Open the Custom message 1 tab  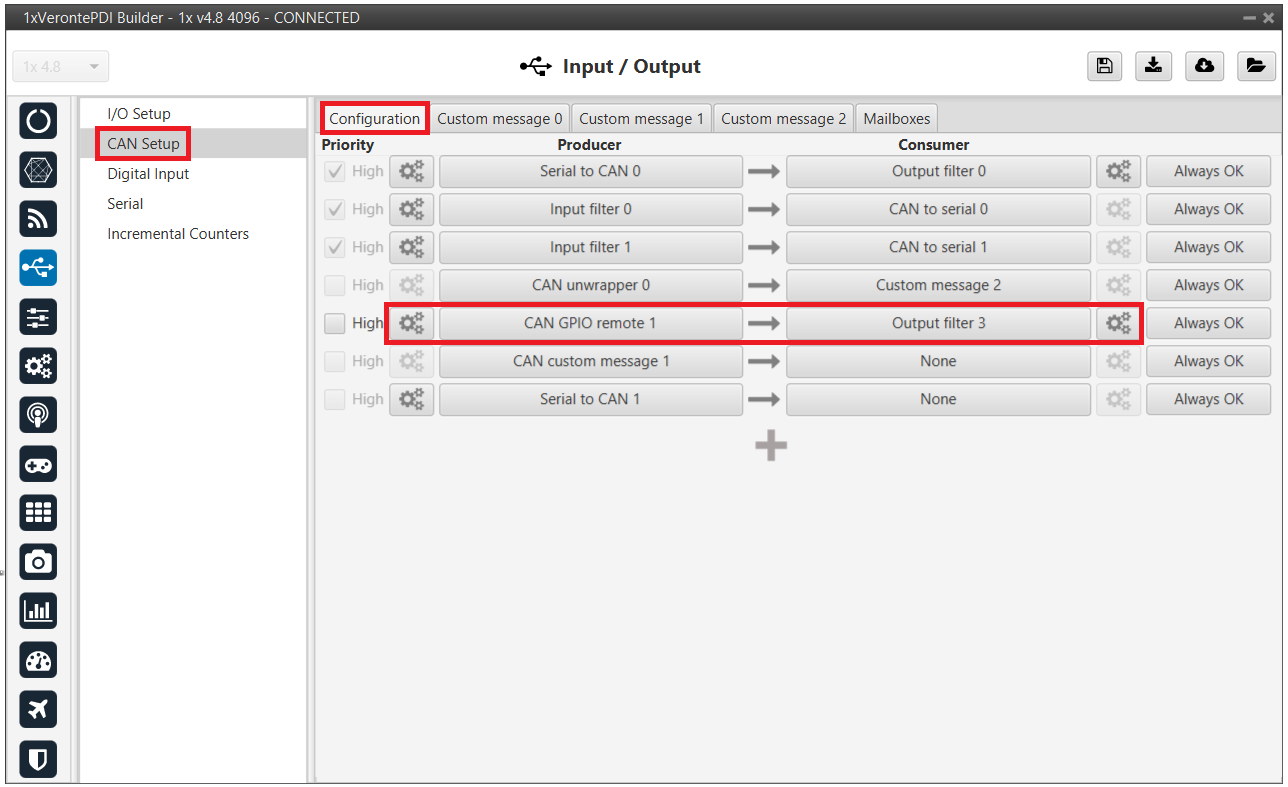(x=642, y=118)
